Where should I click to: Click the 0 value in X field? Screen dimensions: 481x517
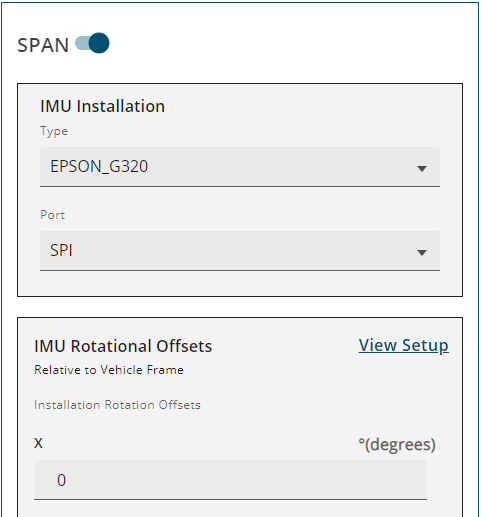(x=61, y=480)
